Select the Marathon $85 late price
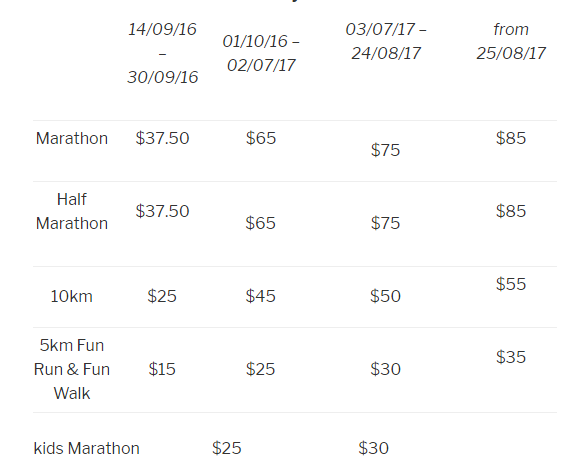 click(x=511, y=138)
